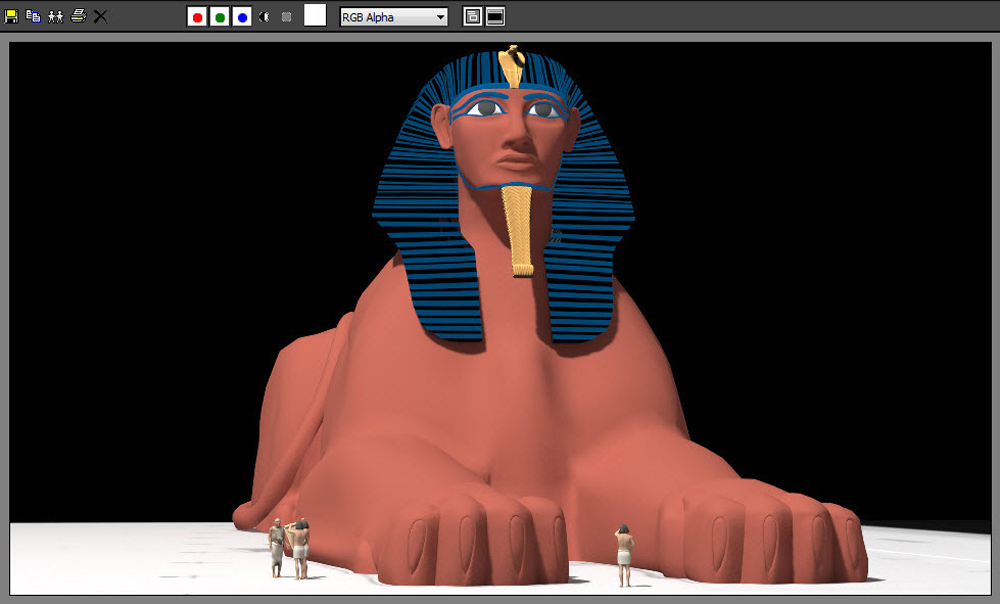Viewport: 1000px width, 604px height.
Task: Toggle the blue channel display
Action: (242, 17)
